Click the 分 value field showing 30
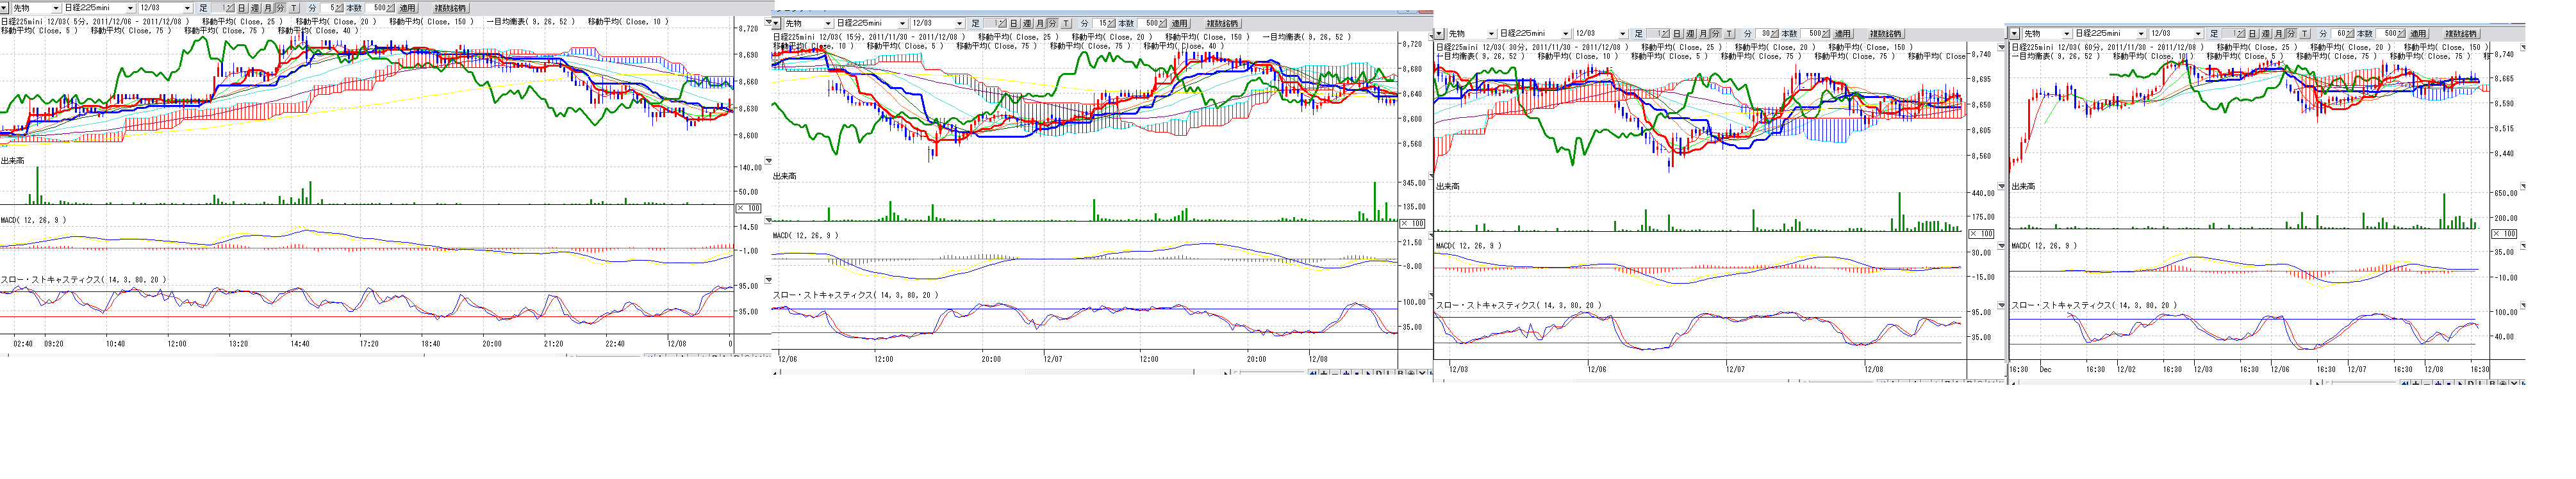Image resolution: width=2576 pixels, height=479 pixels. coord(1765,34)
